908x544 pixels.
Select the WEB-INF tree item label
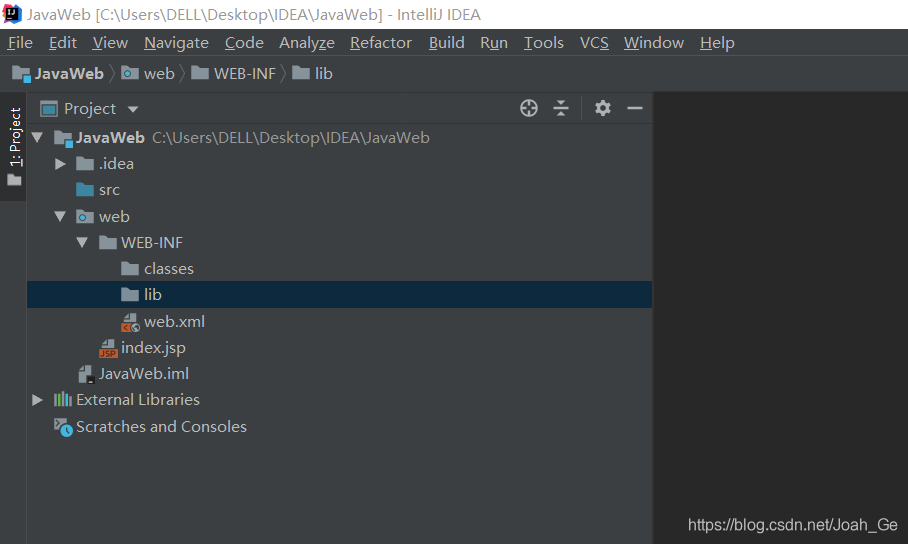[x=152, y=243]
